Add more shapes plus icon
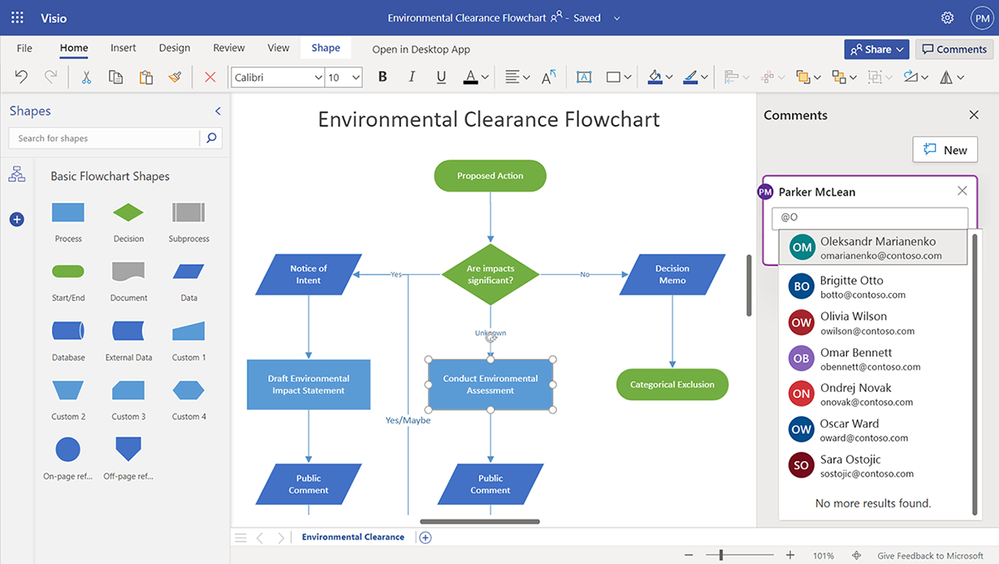The image size is (999, 564). pyautogui.click(x=17, y=219)
